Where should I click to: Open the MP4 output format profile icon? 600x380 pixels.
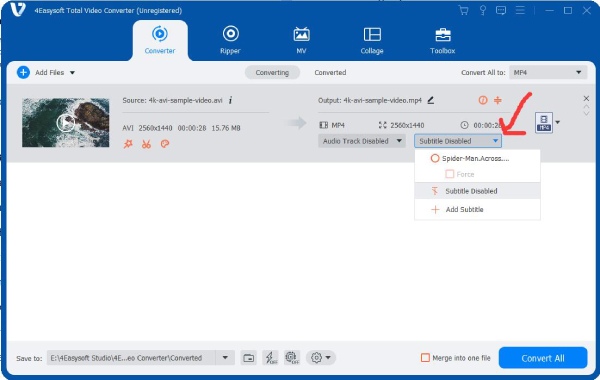click(544, 122)
